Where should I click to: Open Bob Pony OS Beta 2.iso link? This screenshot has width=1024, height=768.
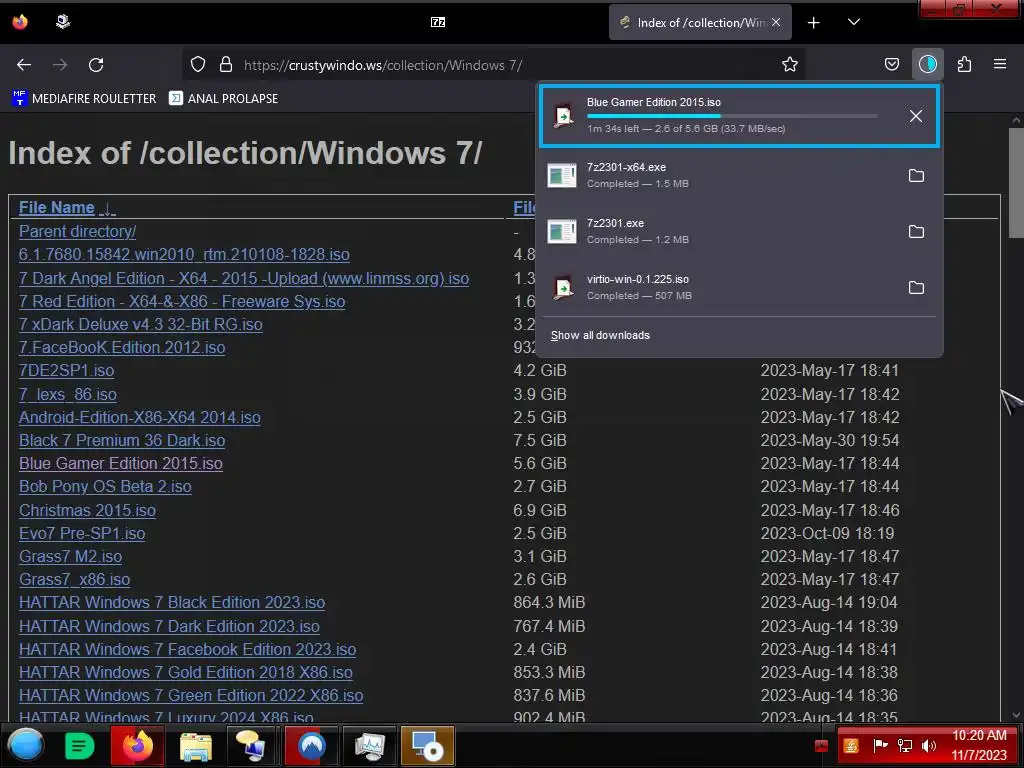coord(105,487)
